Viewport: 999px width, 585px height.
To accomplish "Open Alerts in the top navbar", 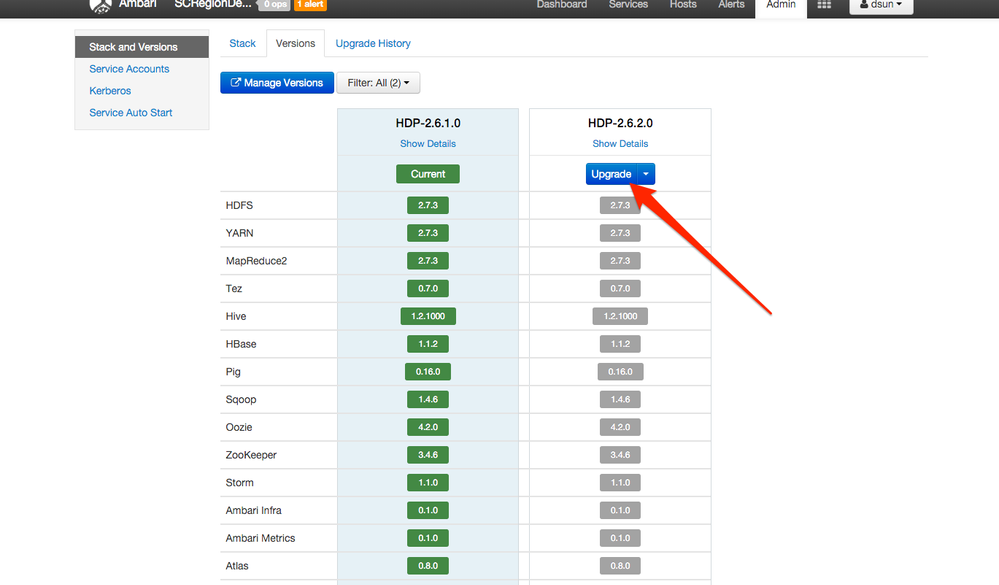I will click(731, 4).
